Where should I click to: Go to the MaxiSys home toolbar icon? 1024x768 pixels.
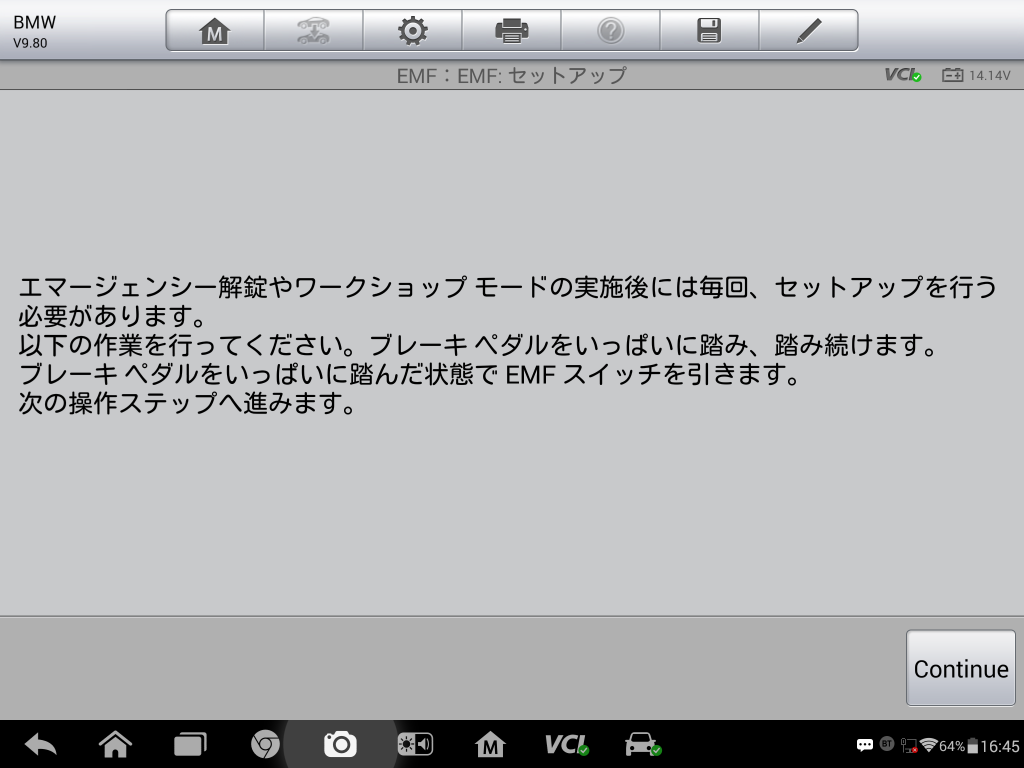(215, 31)
